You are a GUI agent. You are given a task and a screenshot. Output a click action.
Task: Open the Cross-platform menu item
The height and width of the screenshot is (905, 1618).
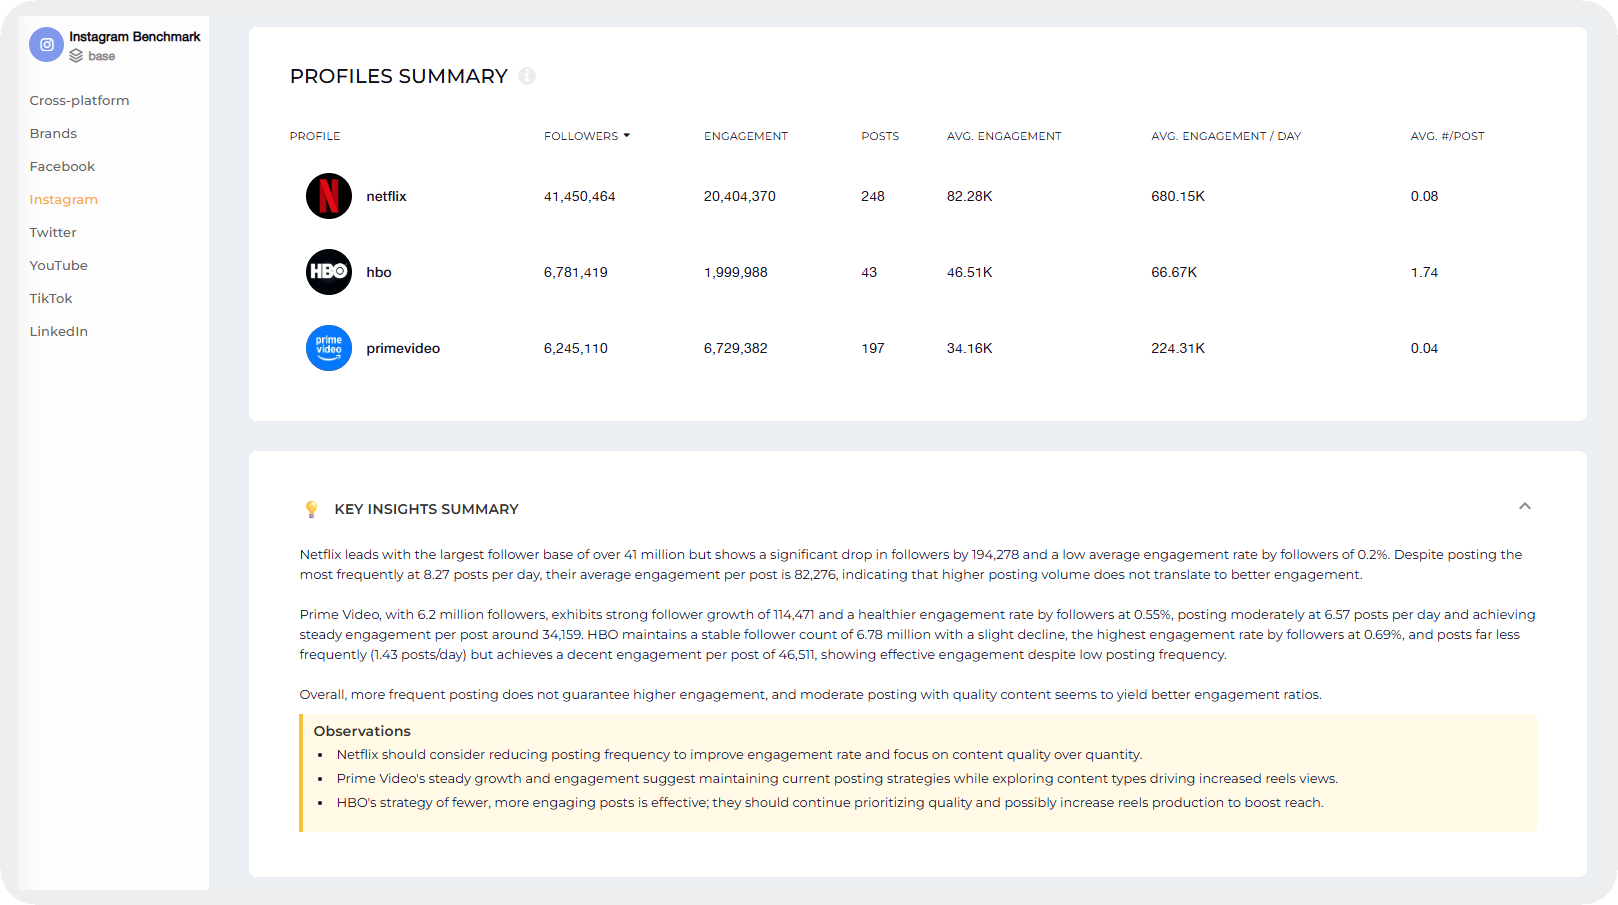79,100
